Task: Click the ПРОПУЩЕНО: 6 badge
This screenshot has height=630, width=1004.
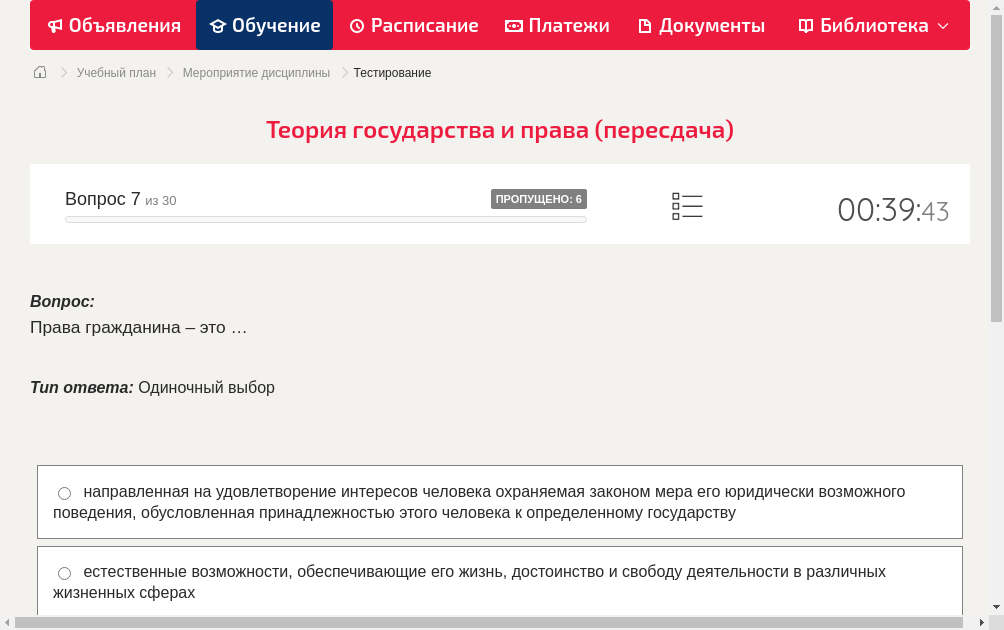Action: click(x=540, y=198)
